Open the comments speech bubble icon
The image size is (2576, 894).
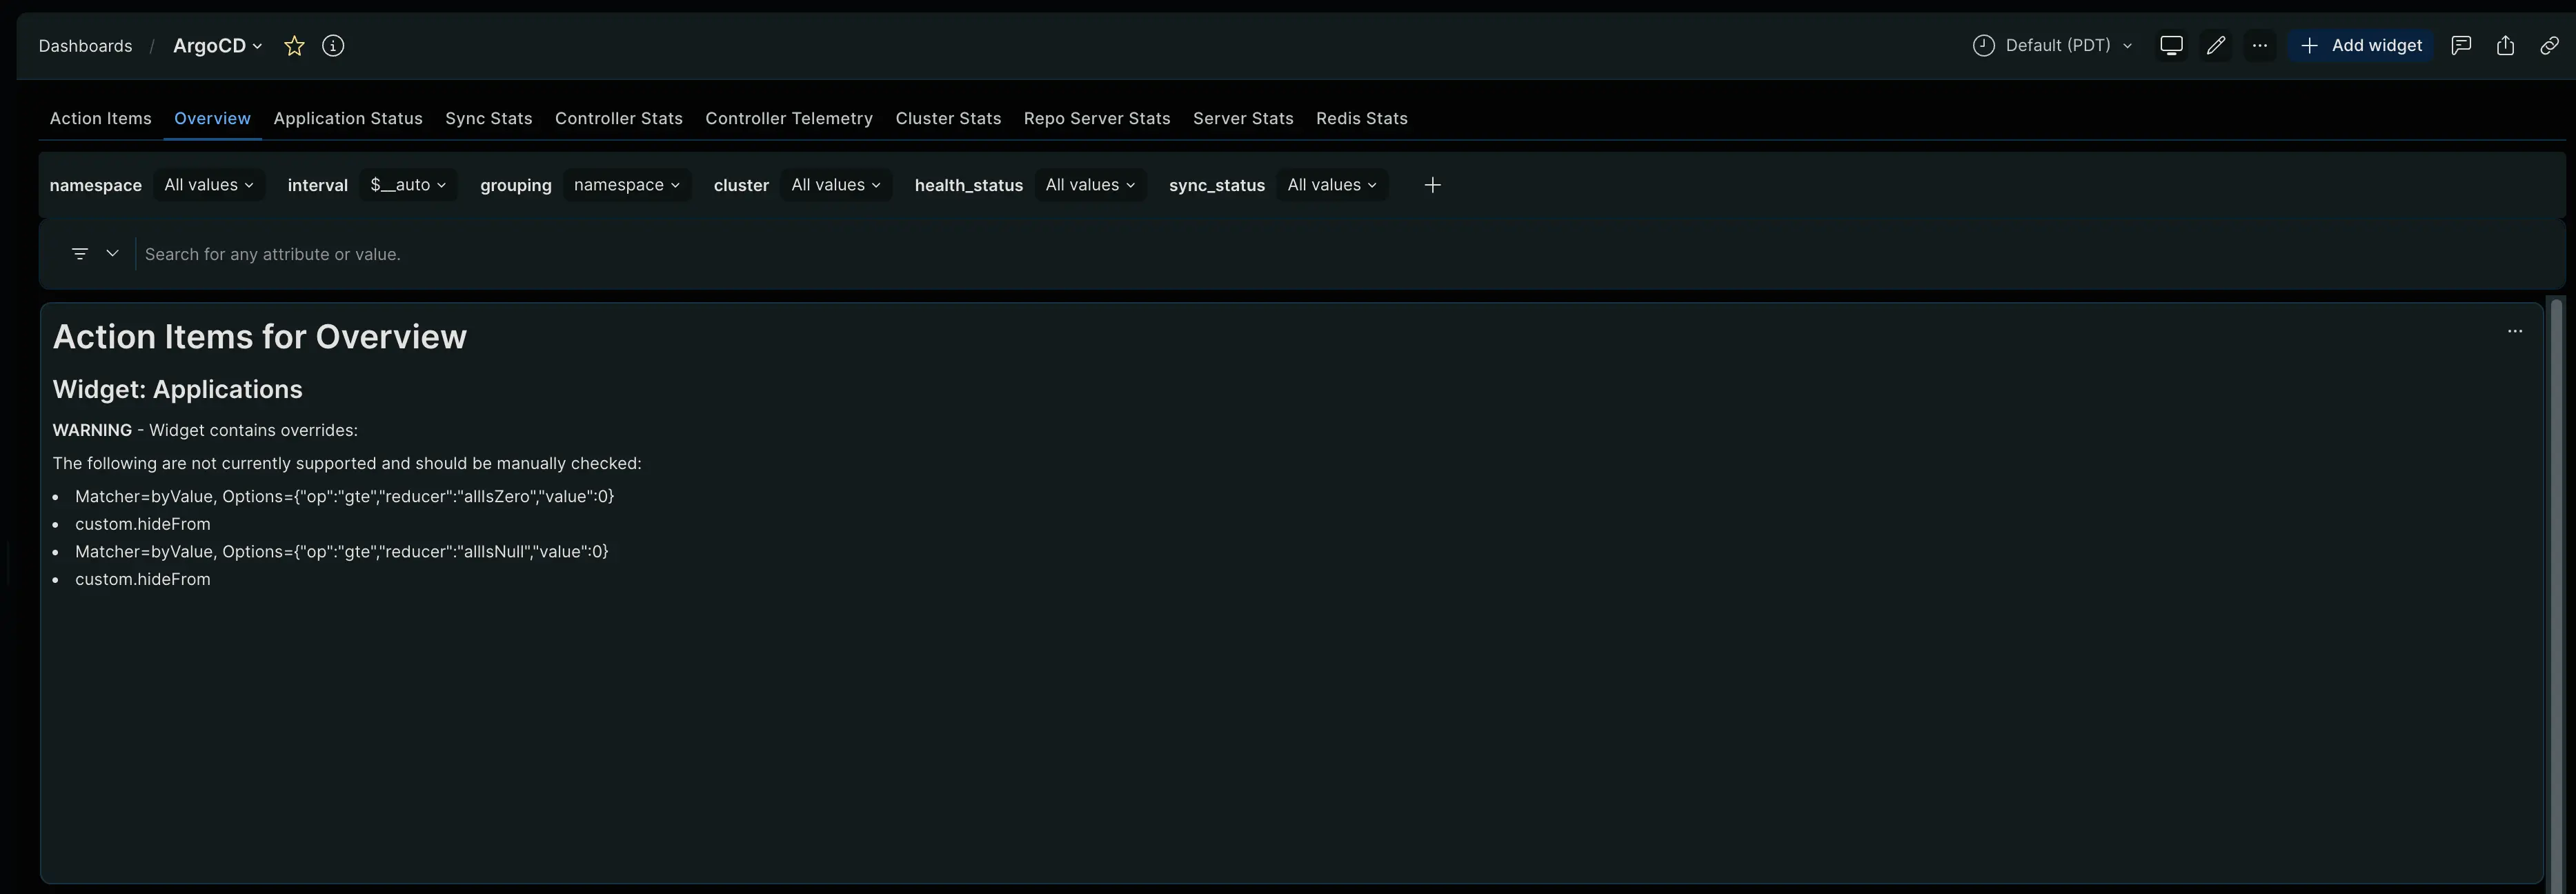coord(2461,46)
